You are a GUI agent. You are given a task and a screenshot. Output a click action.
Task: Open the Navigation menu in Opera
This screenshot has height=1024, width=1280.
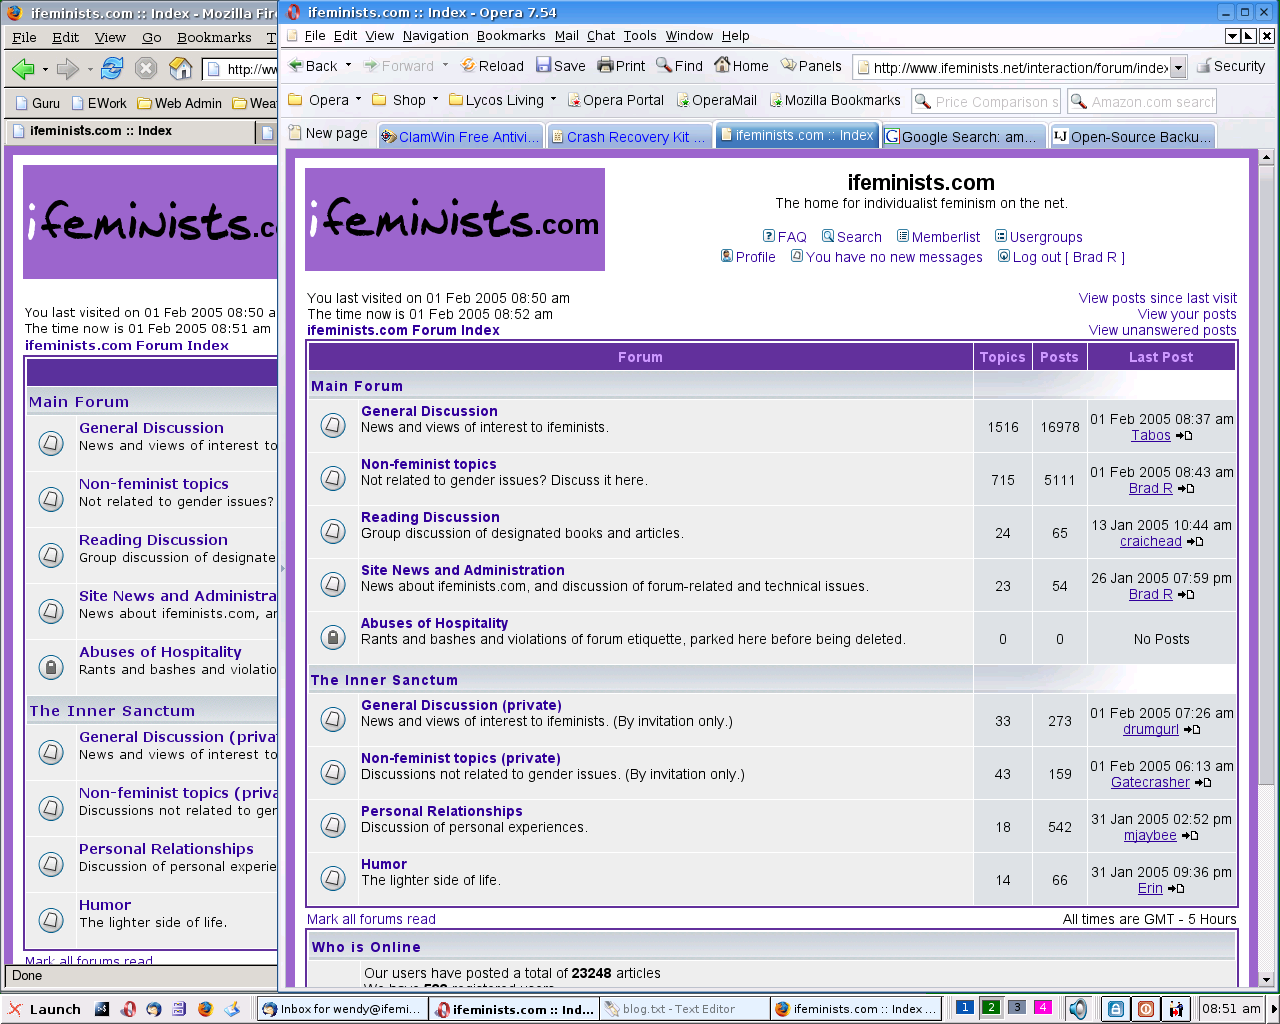tap(436, 35)
